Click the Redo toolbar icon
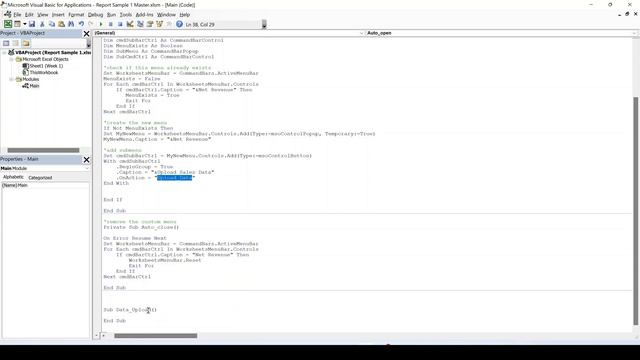640x360 pixels. pyautogui.click(x=91, y=24)
